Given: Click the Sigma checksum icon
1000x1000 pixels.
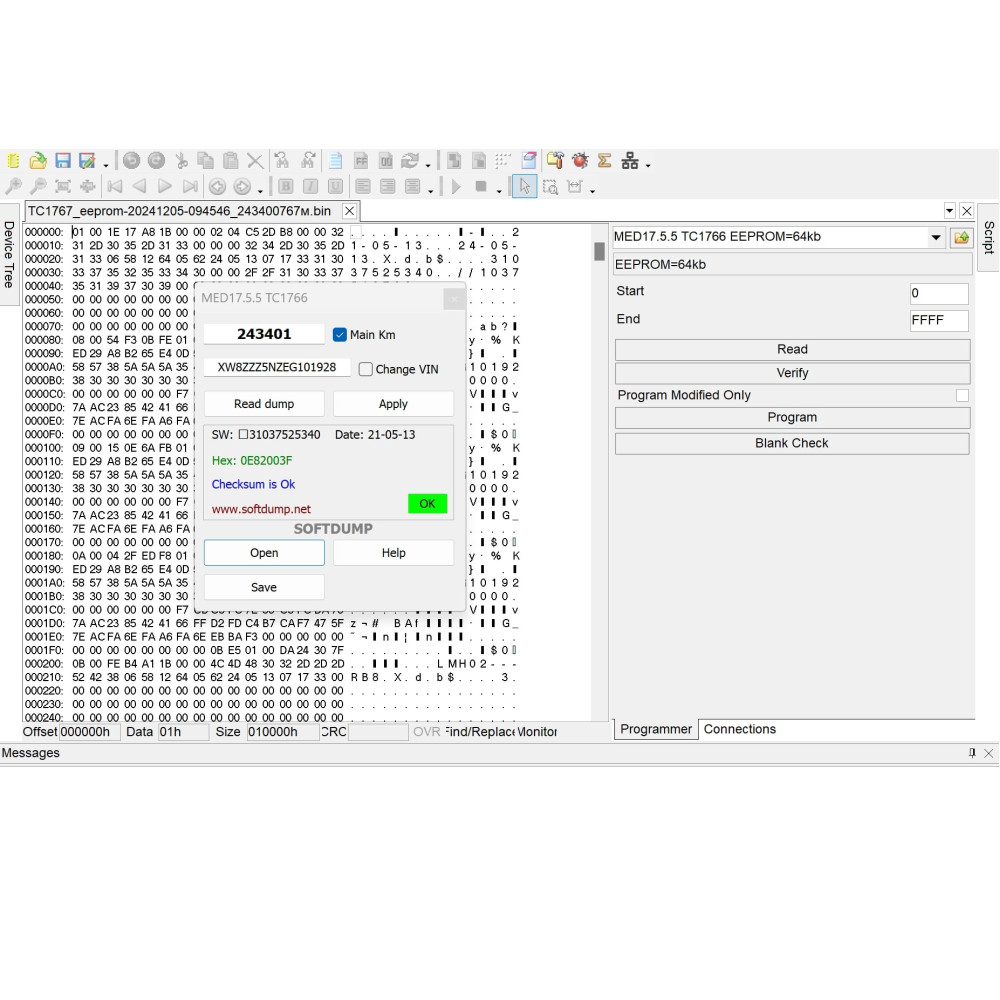Looking at the screenshot, I should coord(605,161).
